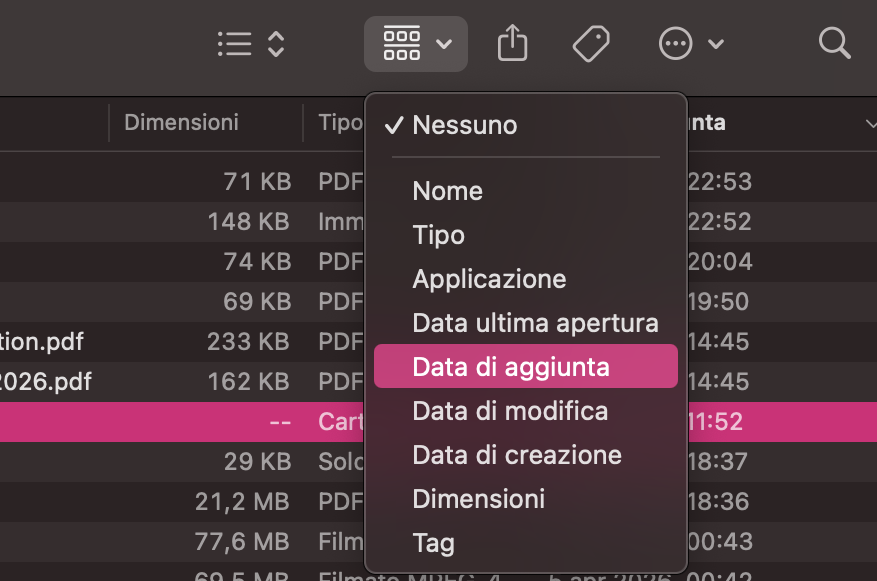877x581 pixels.
Task: Open the chevron beside the grouping icon
Action: (443, 44)
